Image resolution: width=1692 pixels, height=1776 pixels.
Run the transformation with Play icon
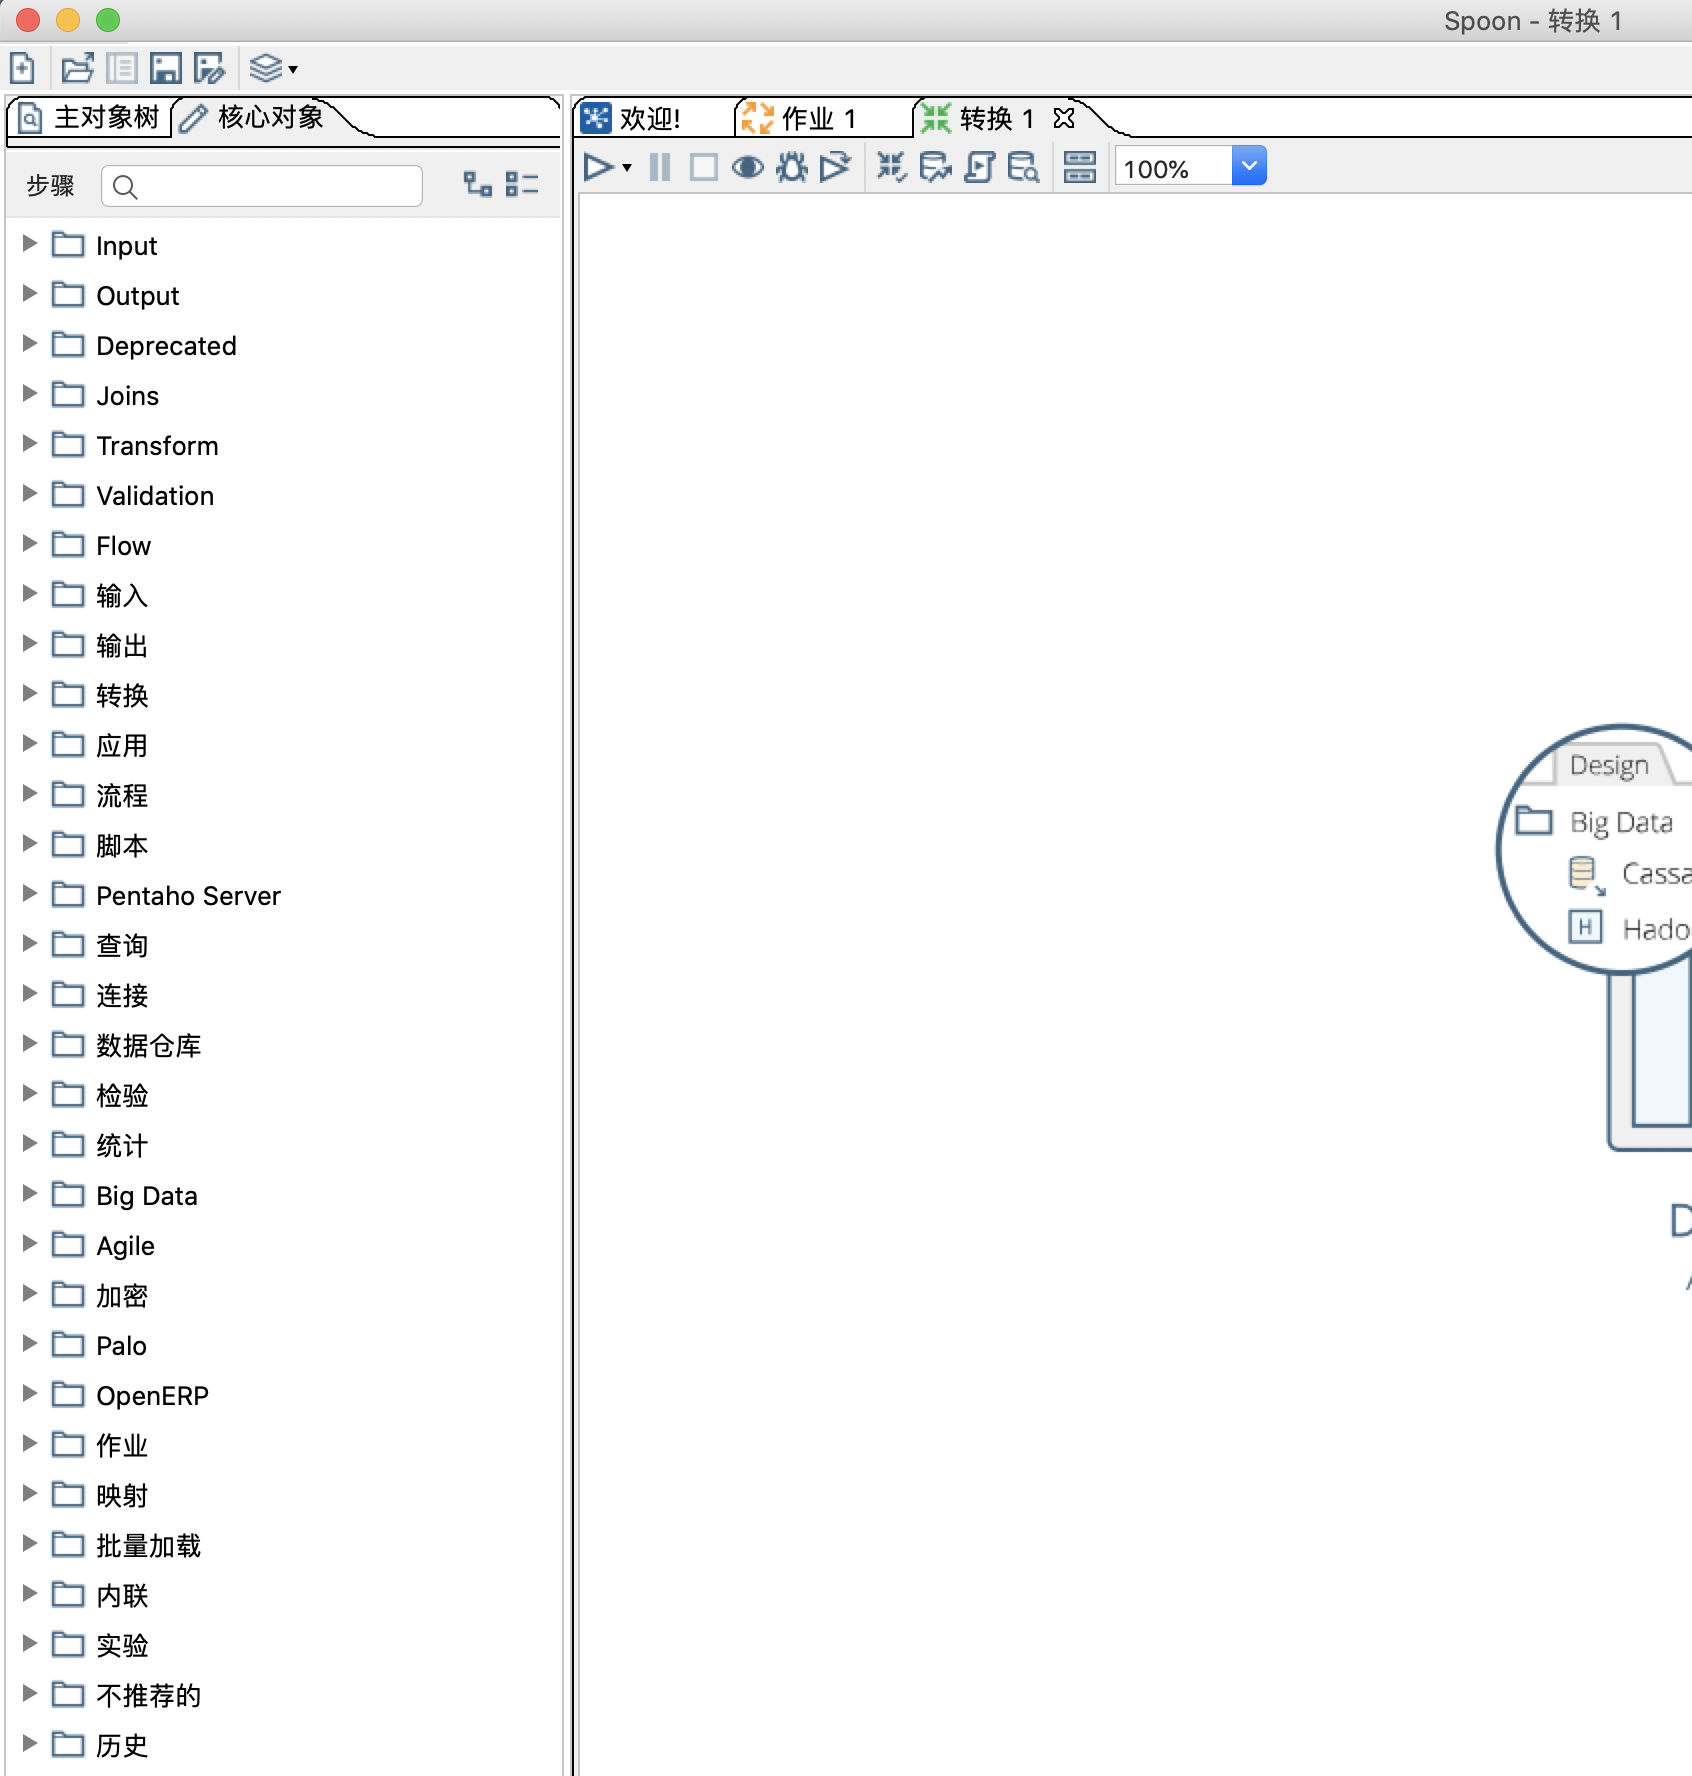tap(598, 167)
